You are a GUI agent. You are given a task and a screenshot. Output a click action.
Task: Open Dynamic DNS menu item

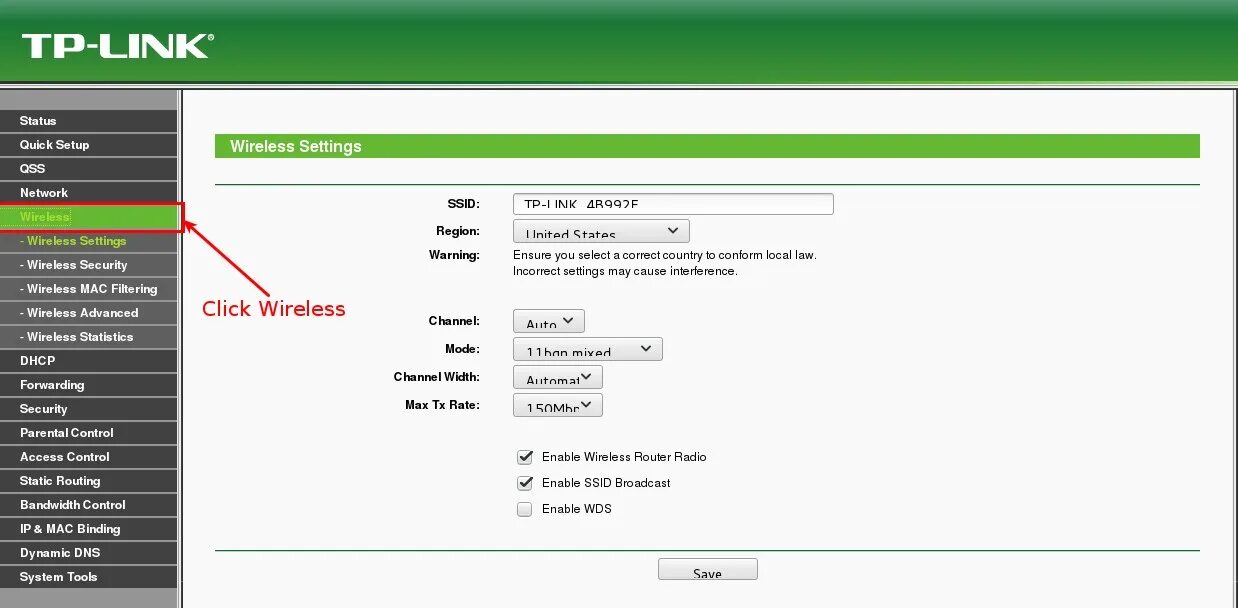coord(88,553)
